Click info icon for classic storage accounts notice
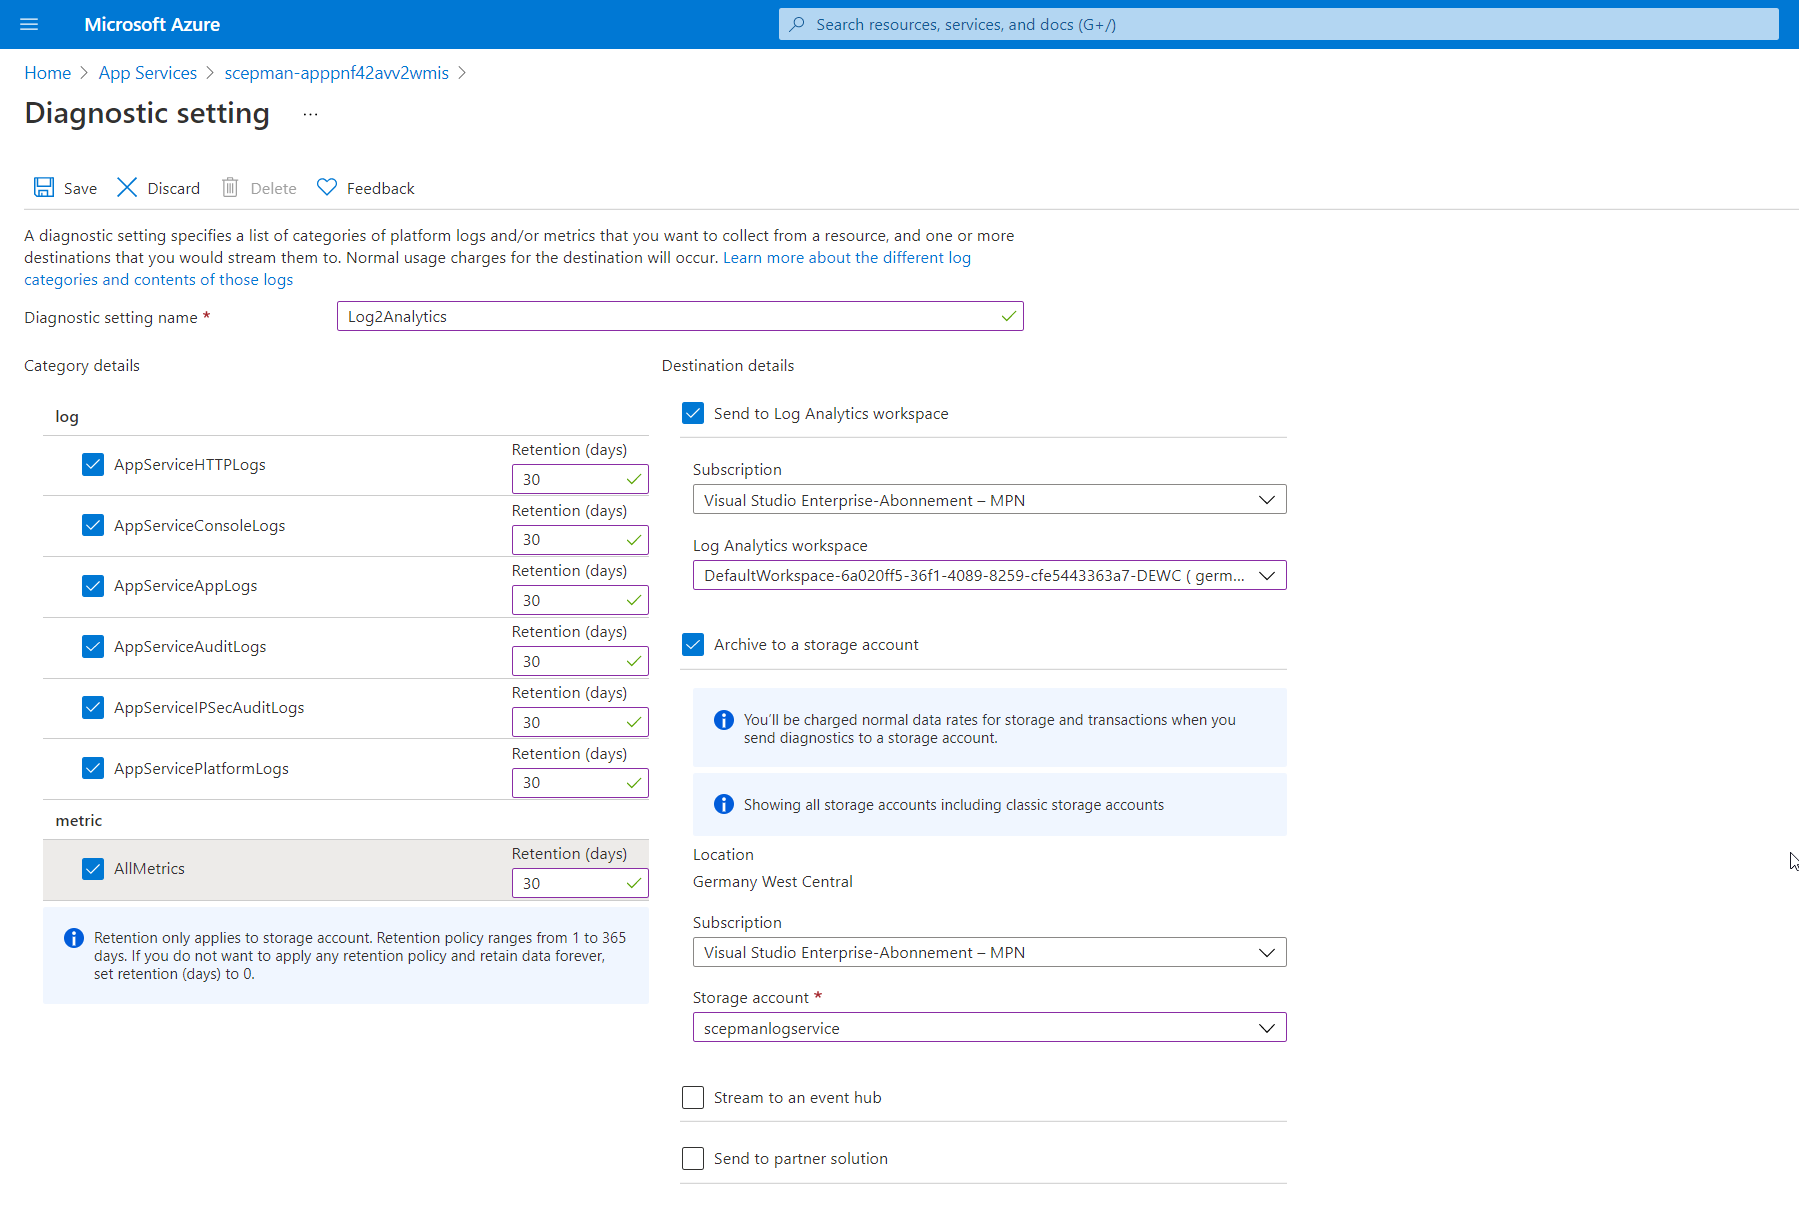The height and width of the screenshot is (1205, 1799). coord(724,804)
